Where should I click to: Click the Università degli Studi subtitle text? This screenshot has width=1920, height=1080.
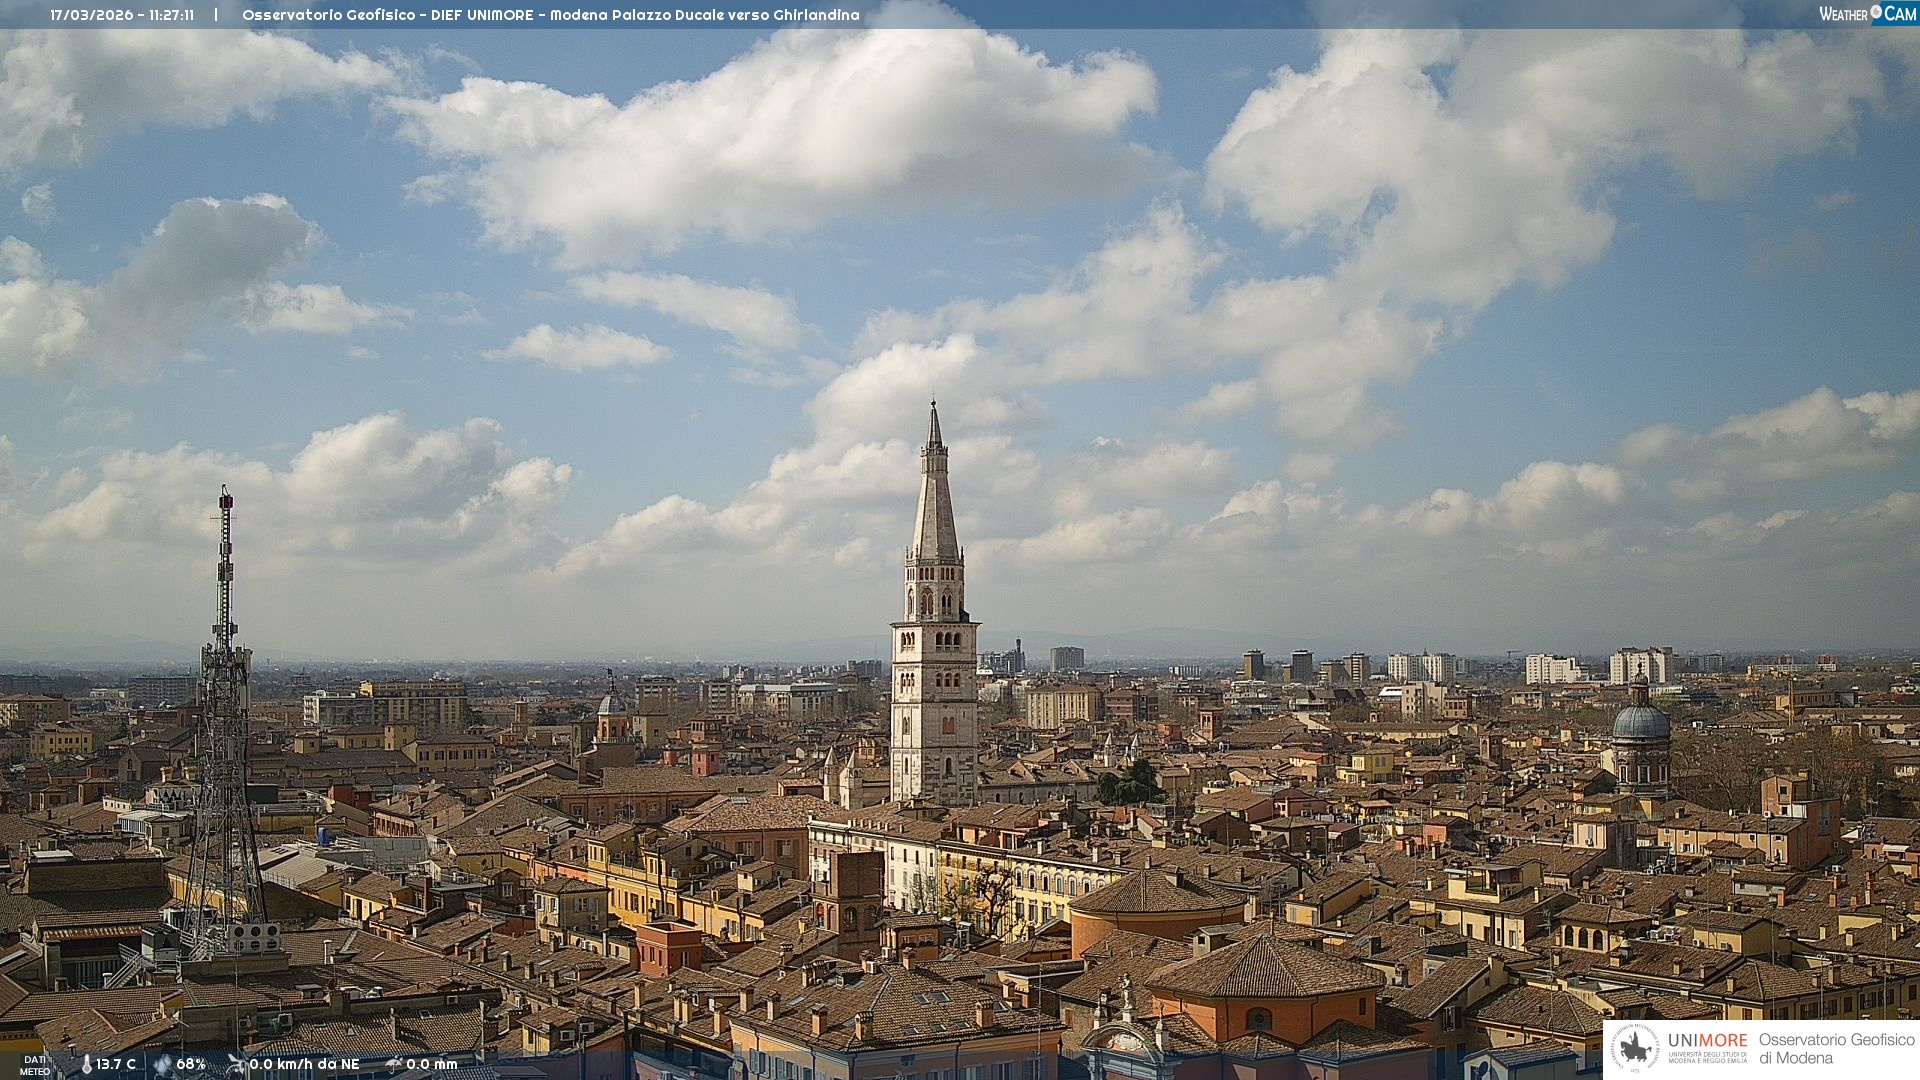coord(1707,1057)
